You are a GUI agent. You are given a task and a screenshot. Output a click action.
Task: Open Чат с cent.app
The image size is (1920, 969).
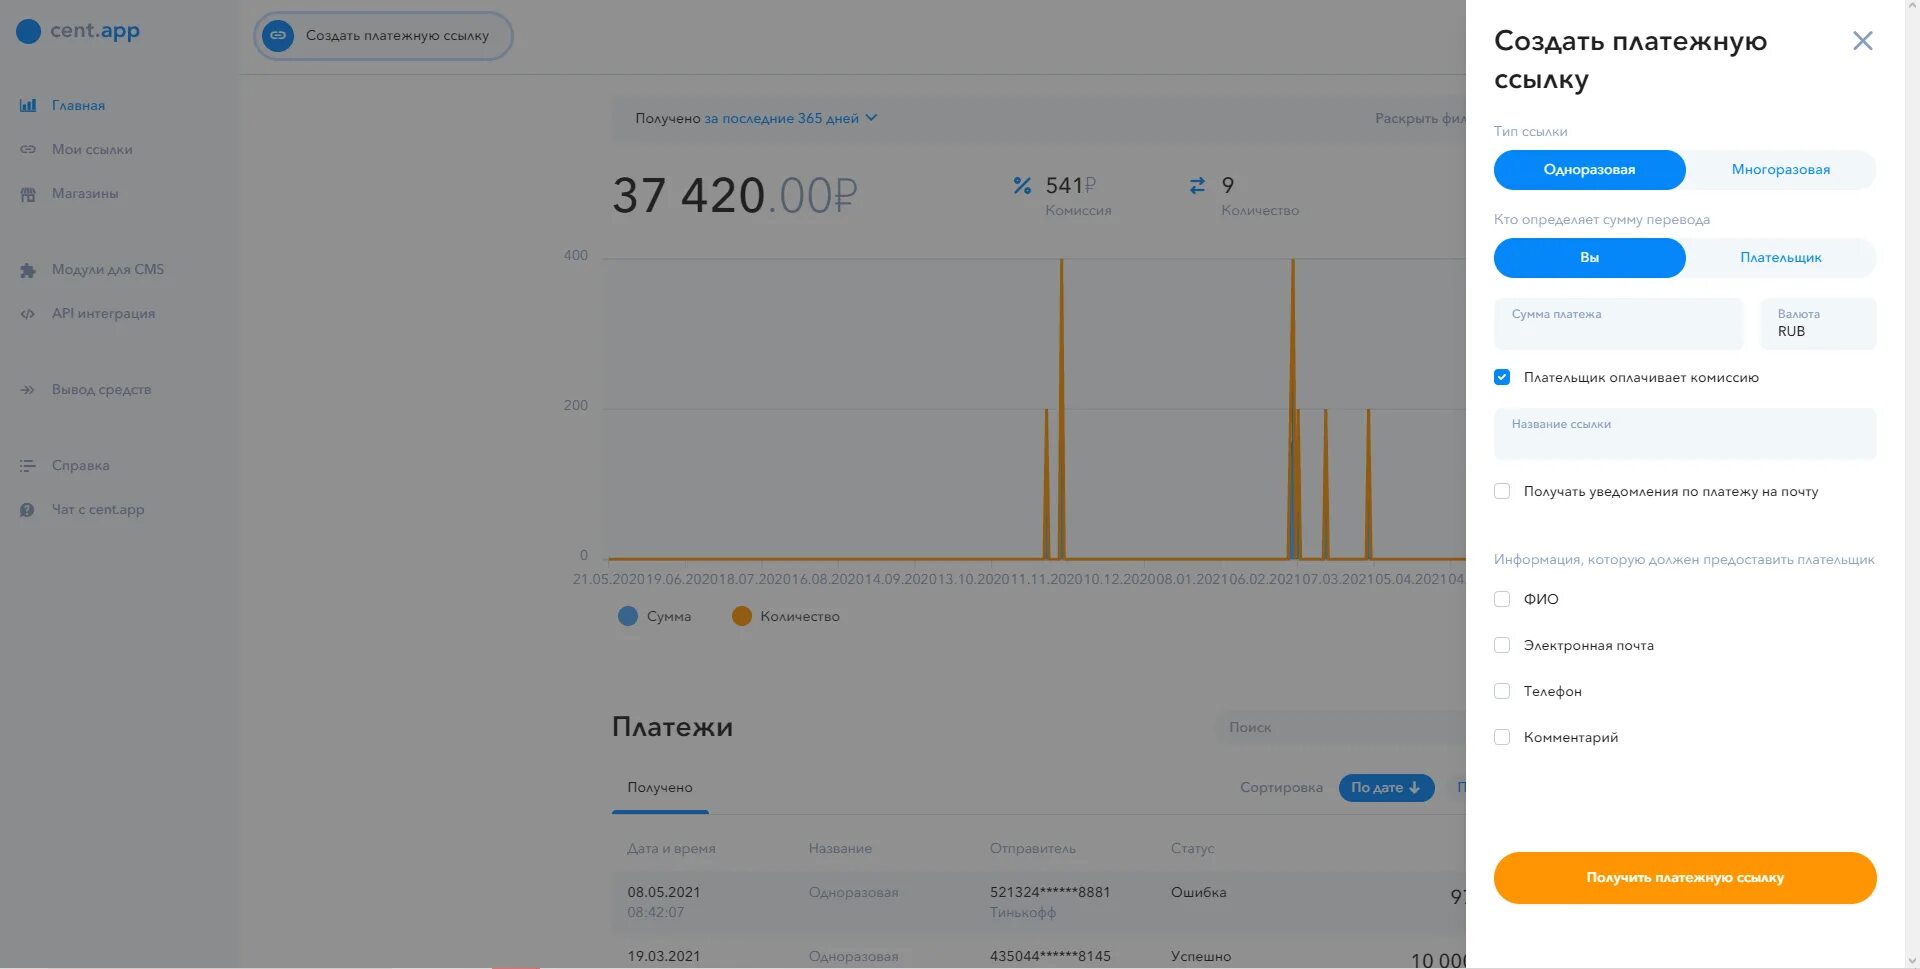point(98,509)
